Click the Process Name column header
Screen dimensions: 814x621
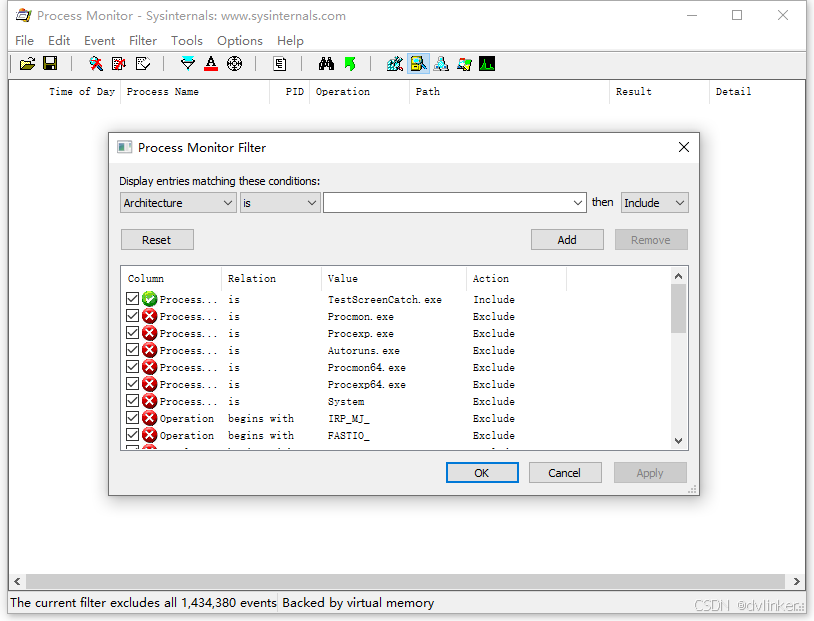[x=195, y=92]
